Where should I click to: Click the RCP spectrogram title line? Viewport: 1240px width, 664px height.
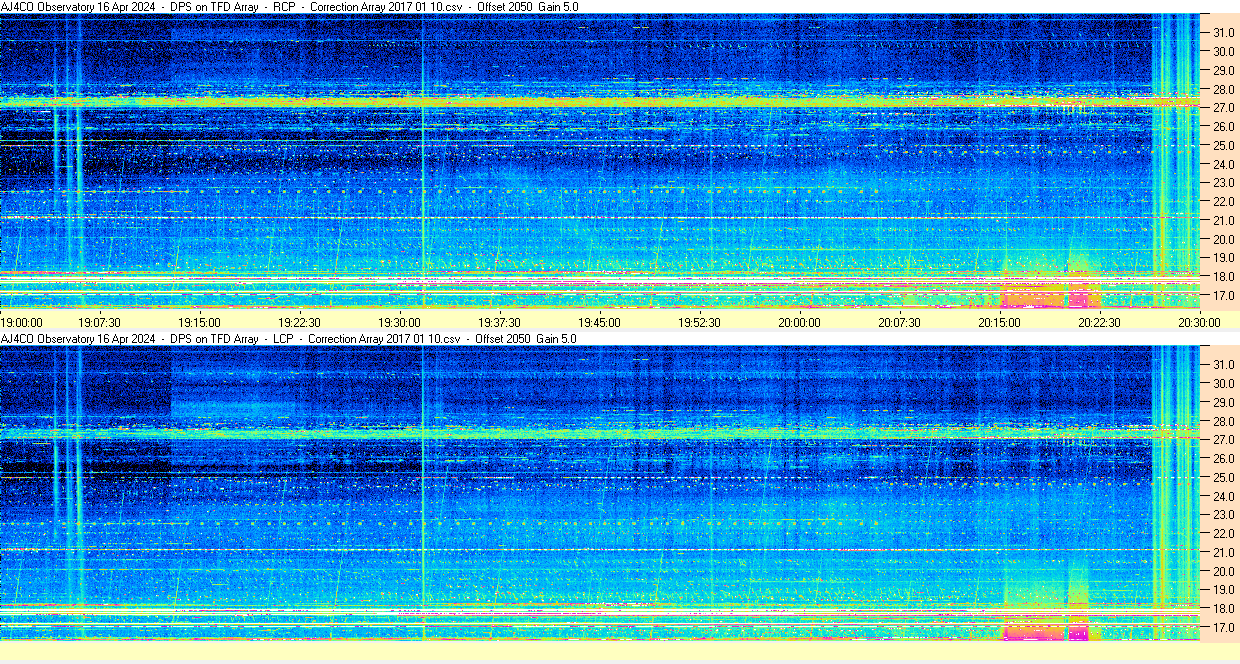(x=289, y=7)
